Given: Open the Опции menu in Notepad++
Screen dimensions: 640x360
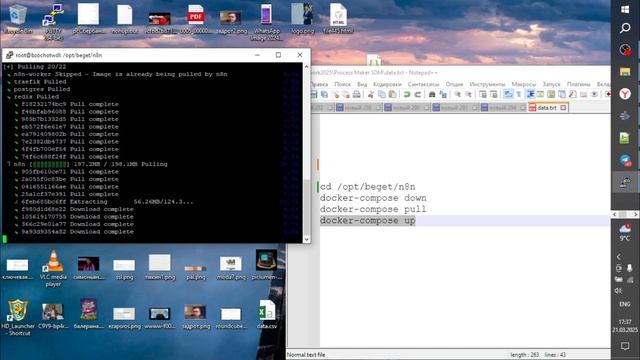Looking at the screenshot, I should [x=454, y=84].
